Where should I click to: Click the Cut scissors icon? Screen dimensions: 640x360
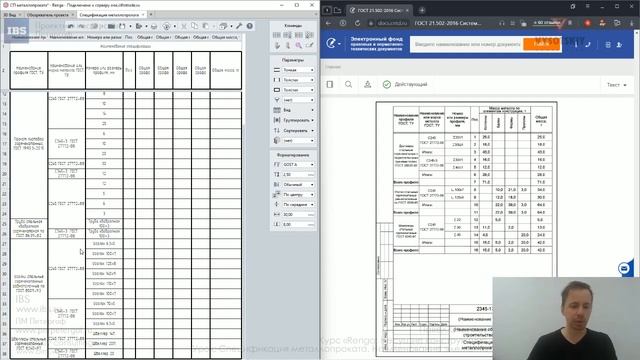pos(184,26)
